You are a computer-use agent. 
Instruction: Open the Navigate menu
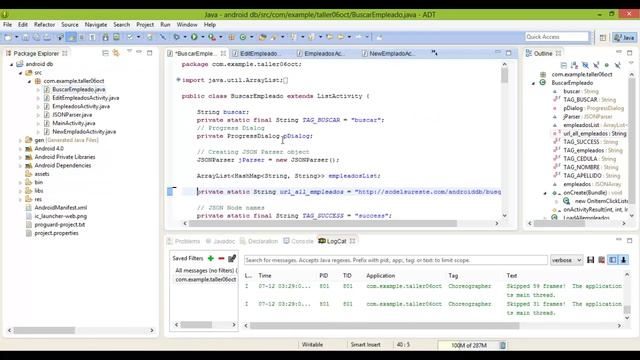(96, 24)
